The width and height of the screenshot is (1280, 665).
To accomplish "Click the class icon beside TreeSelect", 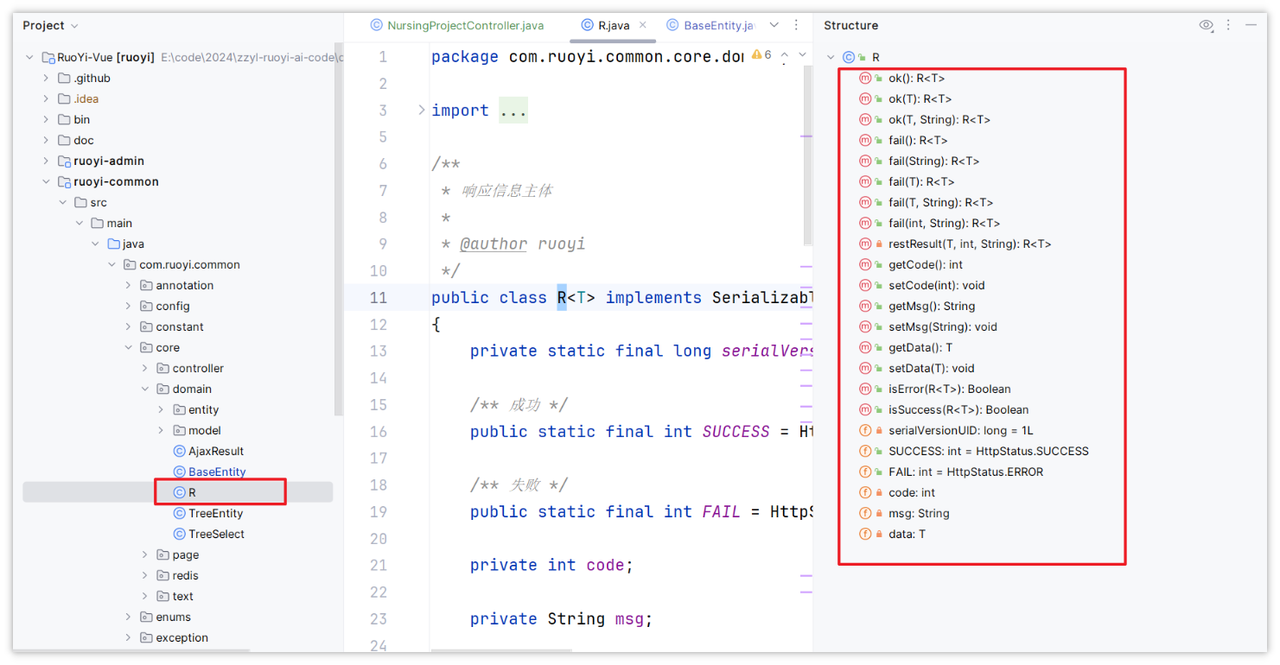I will click(x=179, y=534).
